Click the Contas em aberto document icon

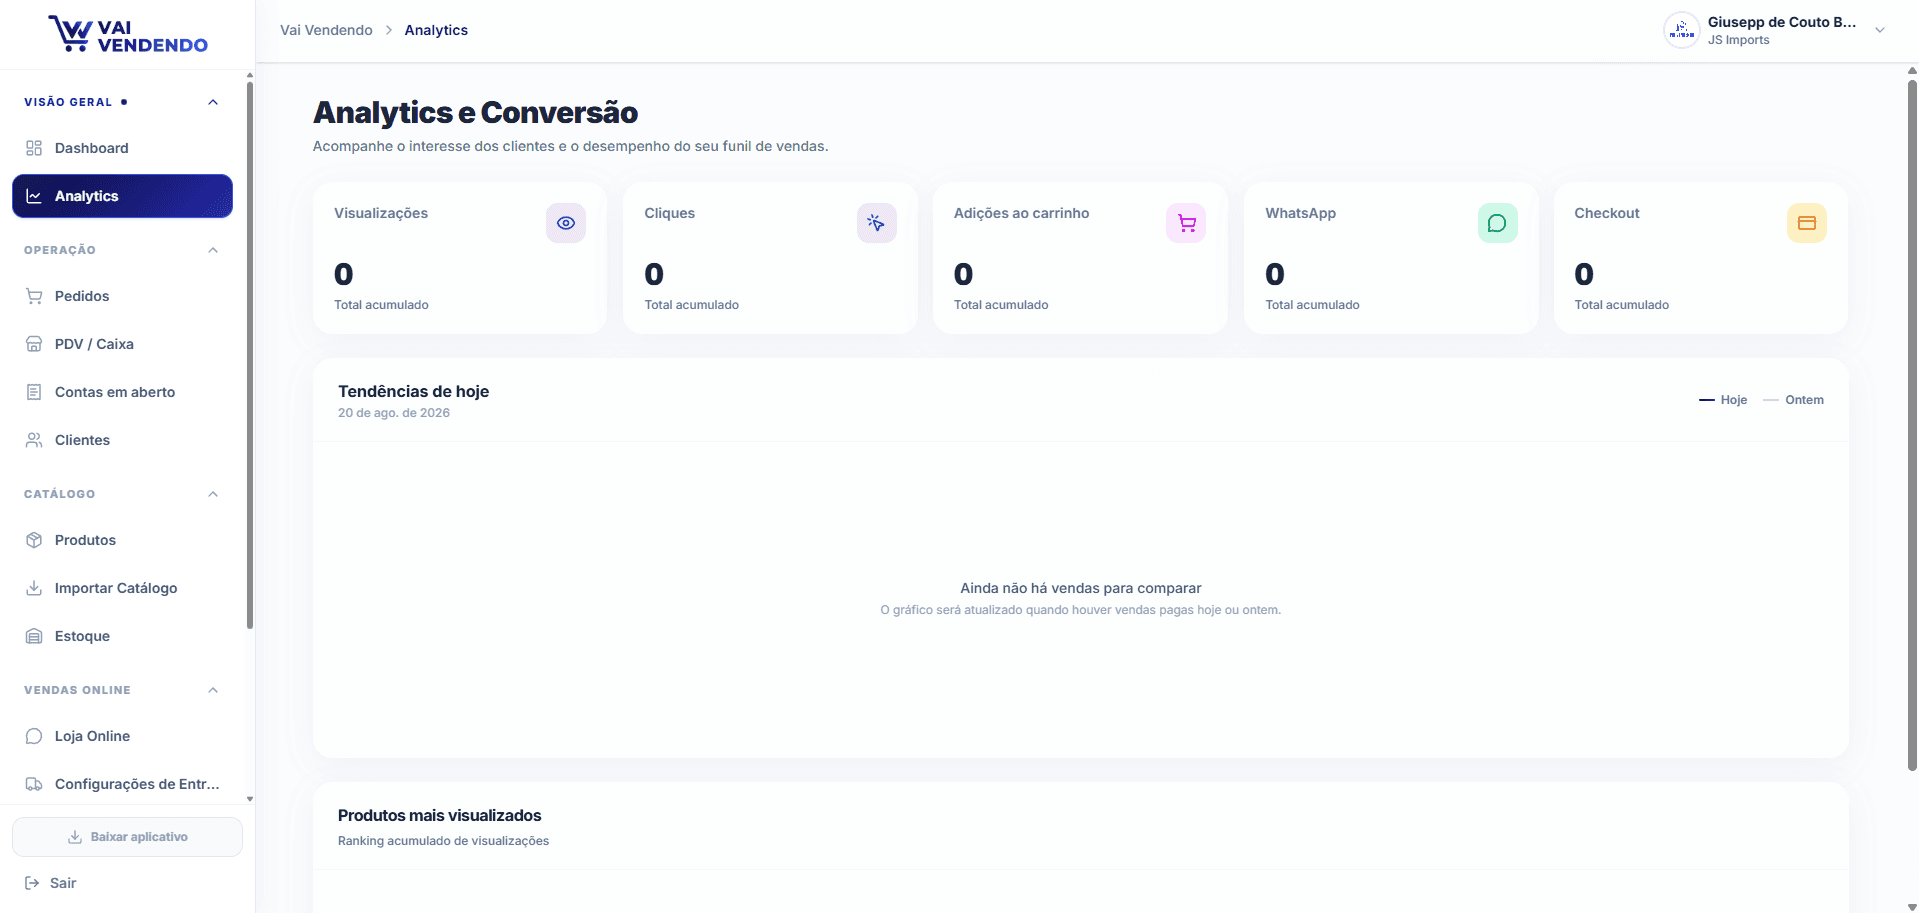pos(34,392)
